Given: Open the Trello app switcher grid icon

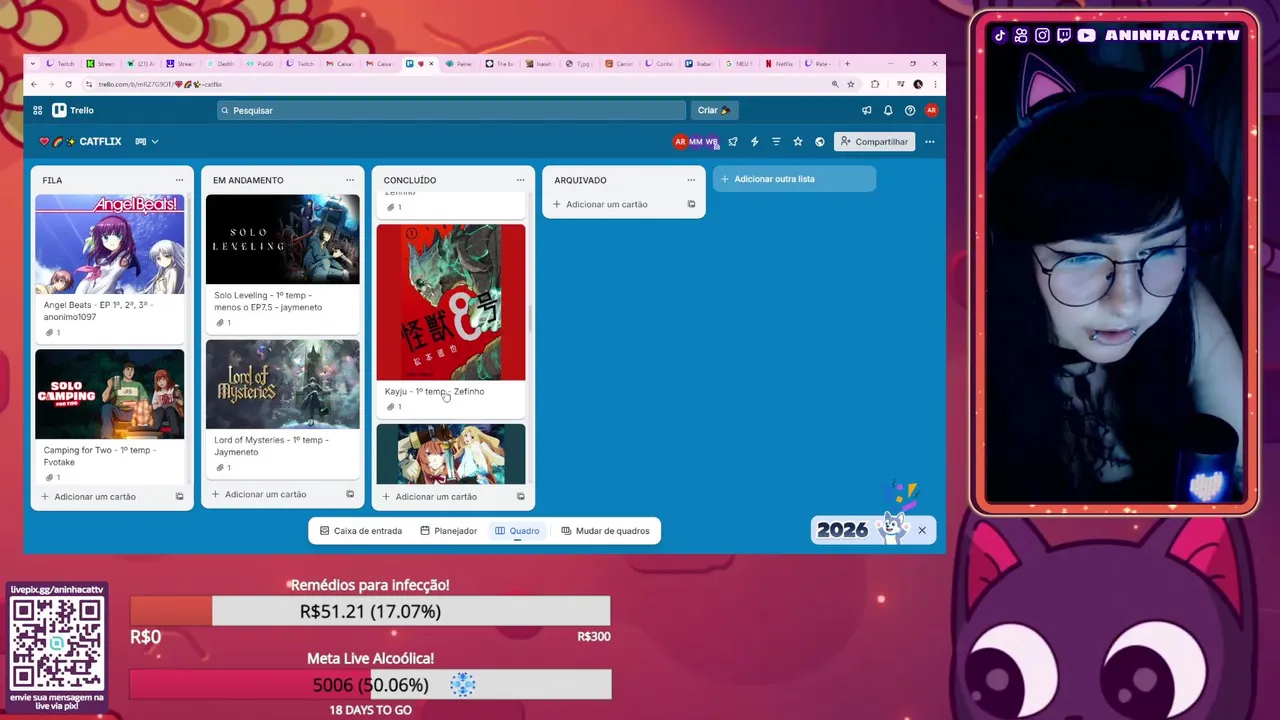Looking at the screenshot, I should [37, 110].
